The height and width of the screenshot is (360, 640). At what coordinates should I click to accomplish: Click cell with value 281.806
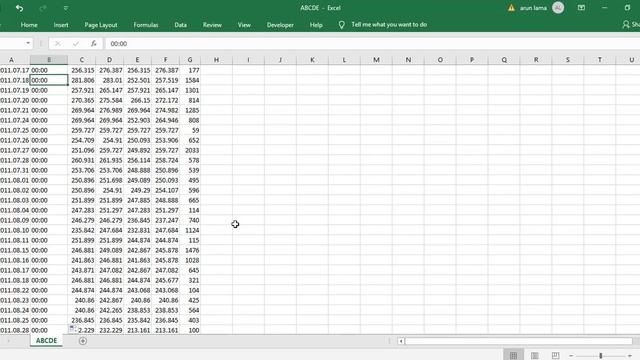click(x=82, y=80)
